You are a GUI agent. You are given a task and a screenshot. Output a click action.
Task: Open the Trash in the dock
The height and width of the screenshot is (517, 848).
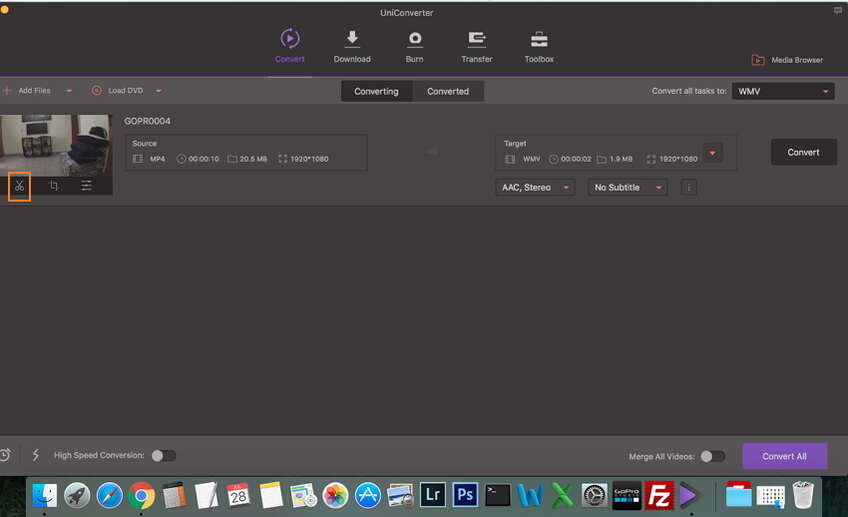[x=803, y=495]
